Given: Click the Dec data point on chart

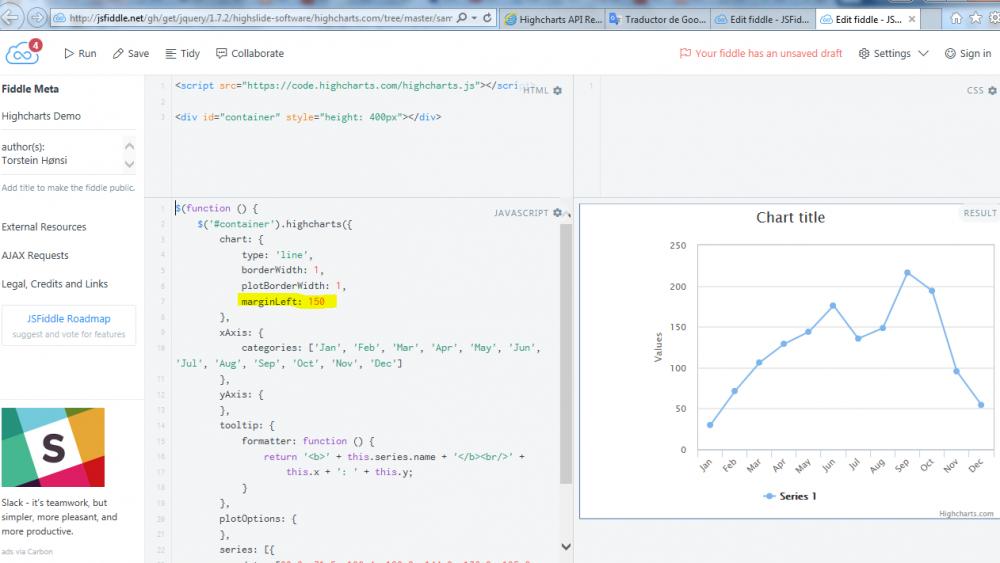Looking at the screenshot, I should (981, 405).
